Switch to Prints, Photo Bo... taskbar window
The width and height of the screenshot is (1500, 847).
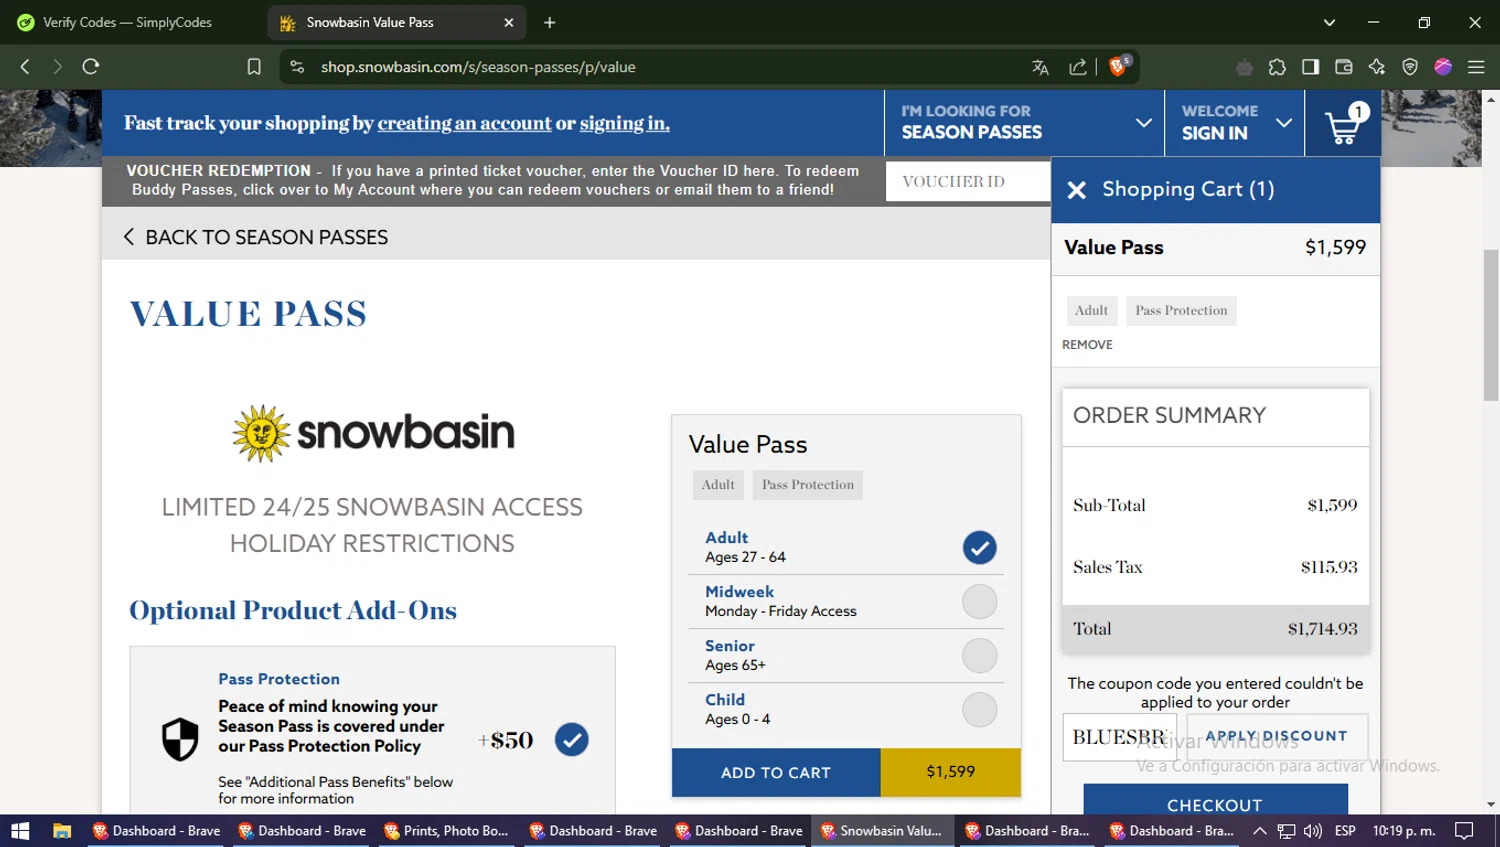click(x=447, y=831)
